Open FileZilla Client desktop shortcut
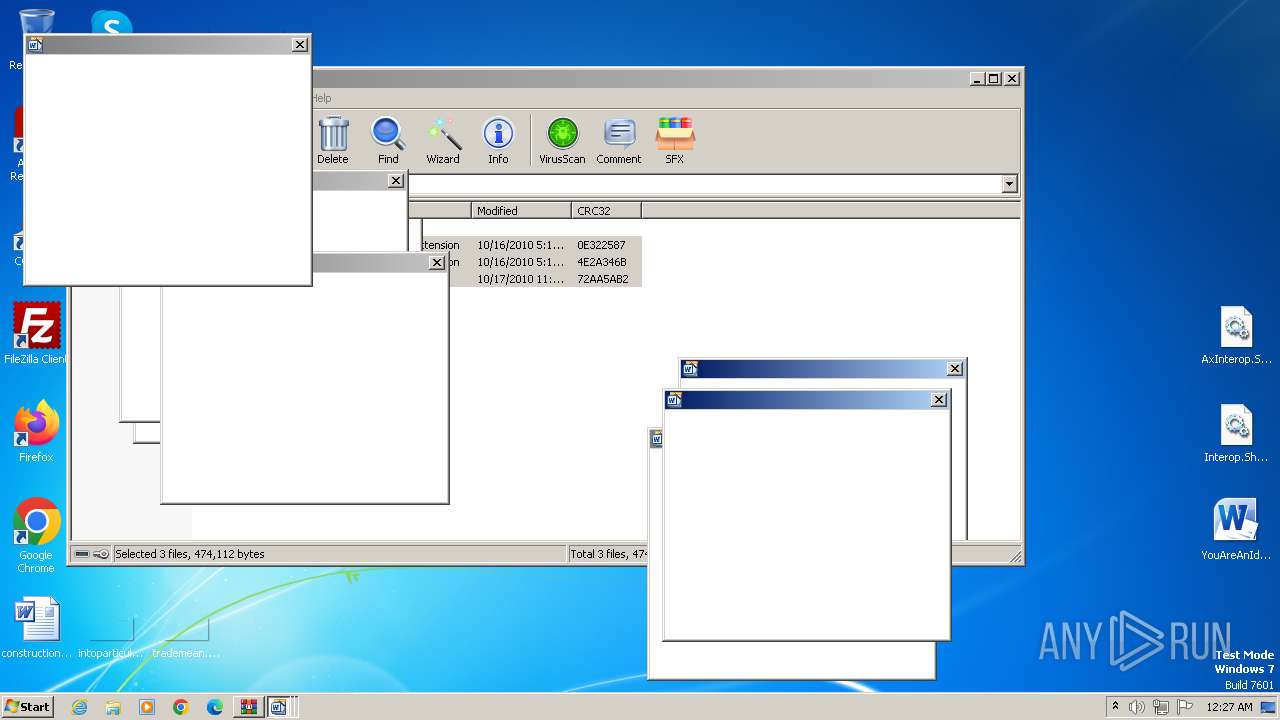Viewport: 1280px width, 720px height. coord(36,334)
